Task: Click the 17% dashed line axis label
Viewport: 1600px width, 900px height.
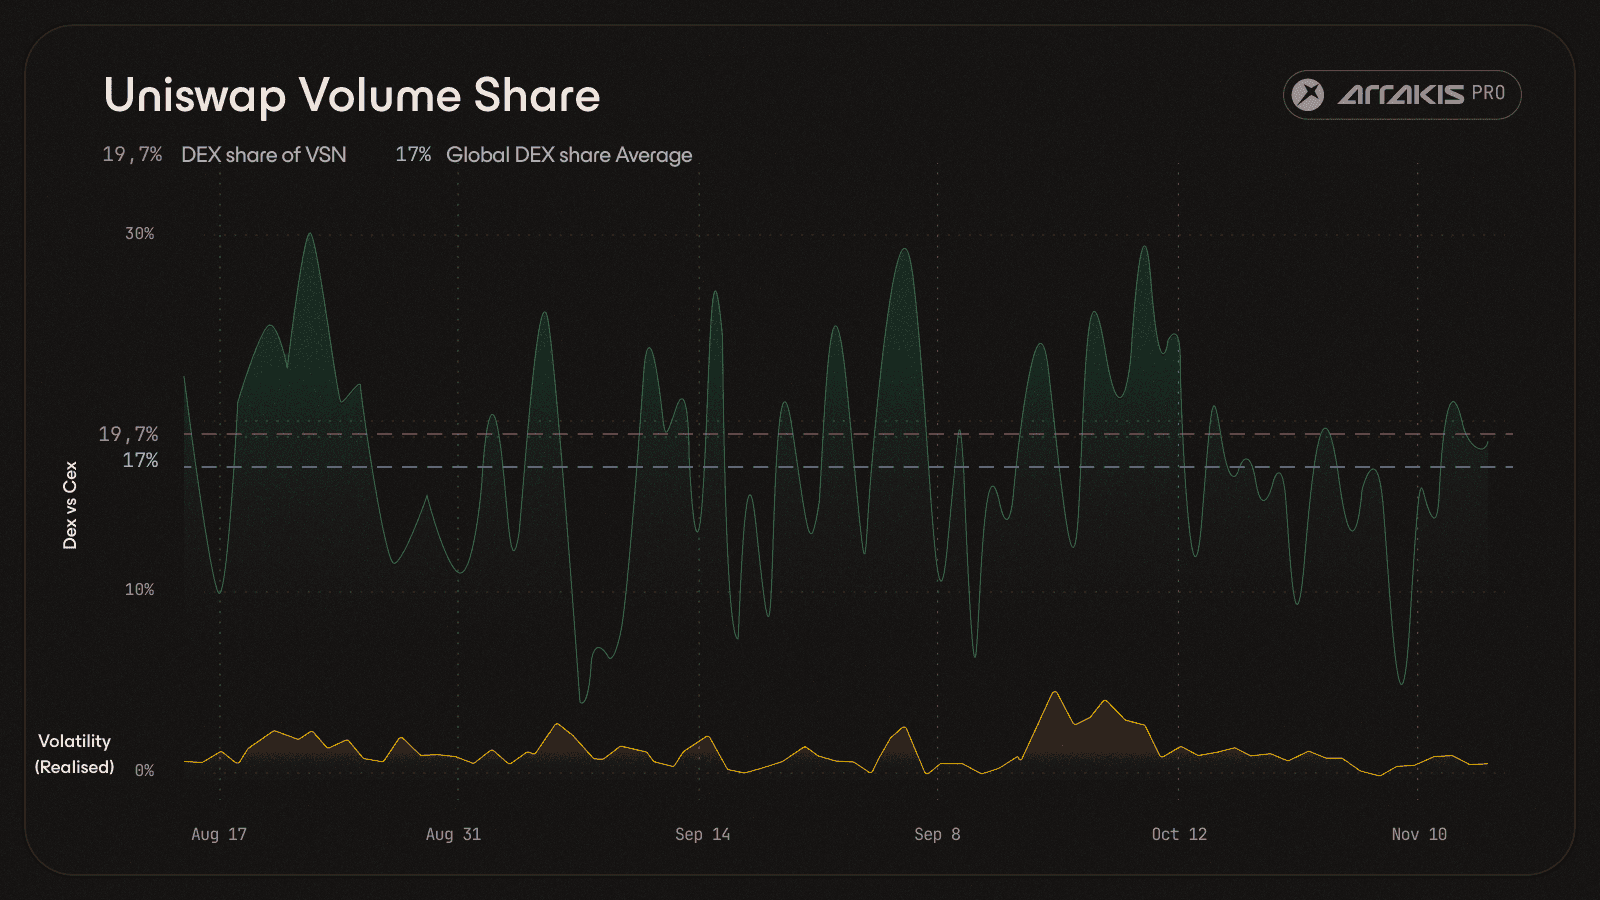Action: (x=140, y=460)
